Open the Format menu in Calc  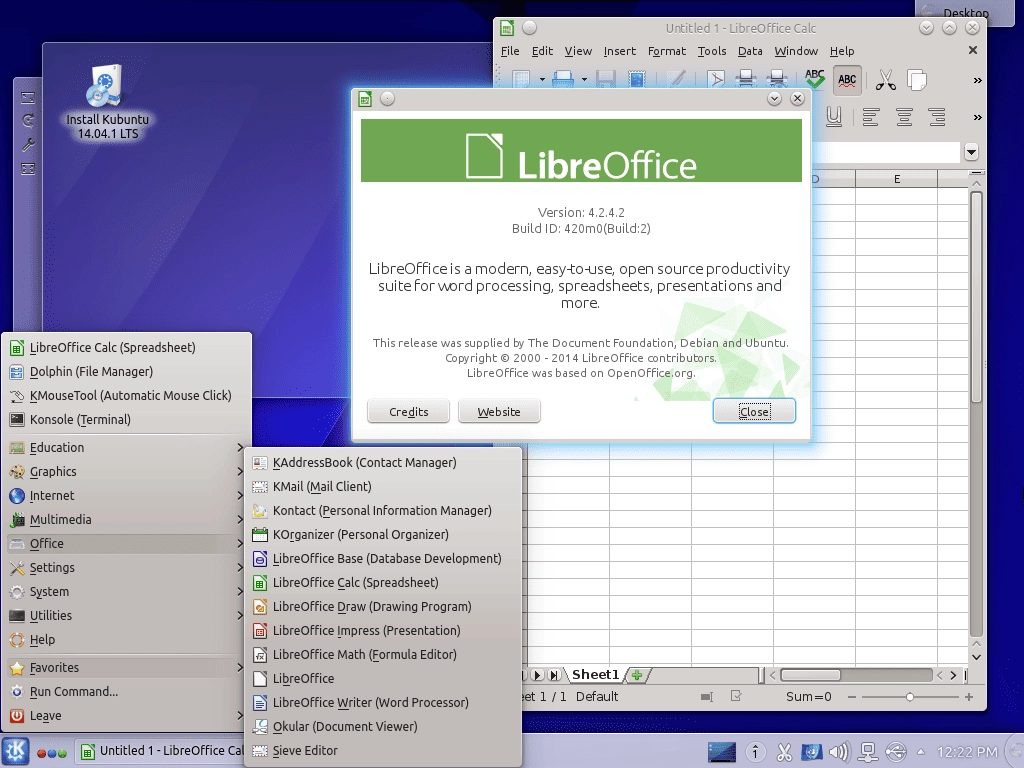click(667, 51)
